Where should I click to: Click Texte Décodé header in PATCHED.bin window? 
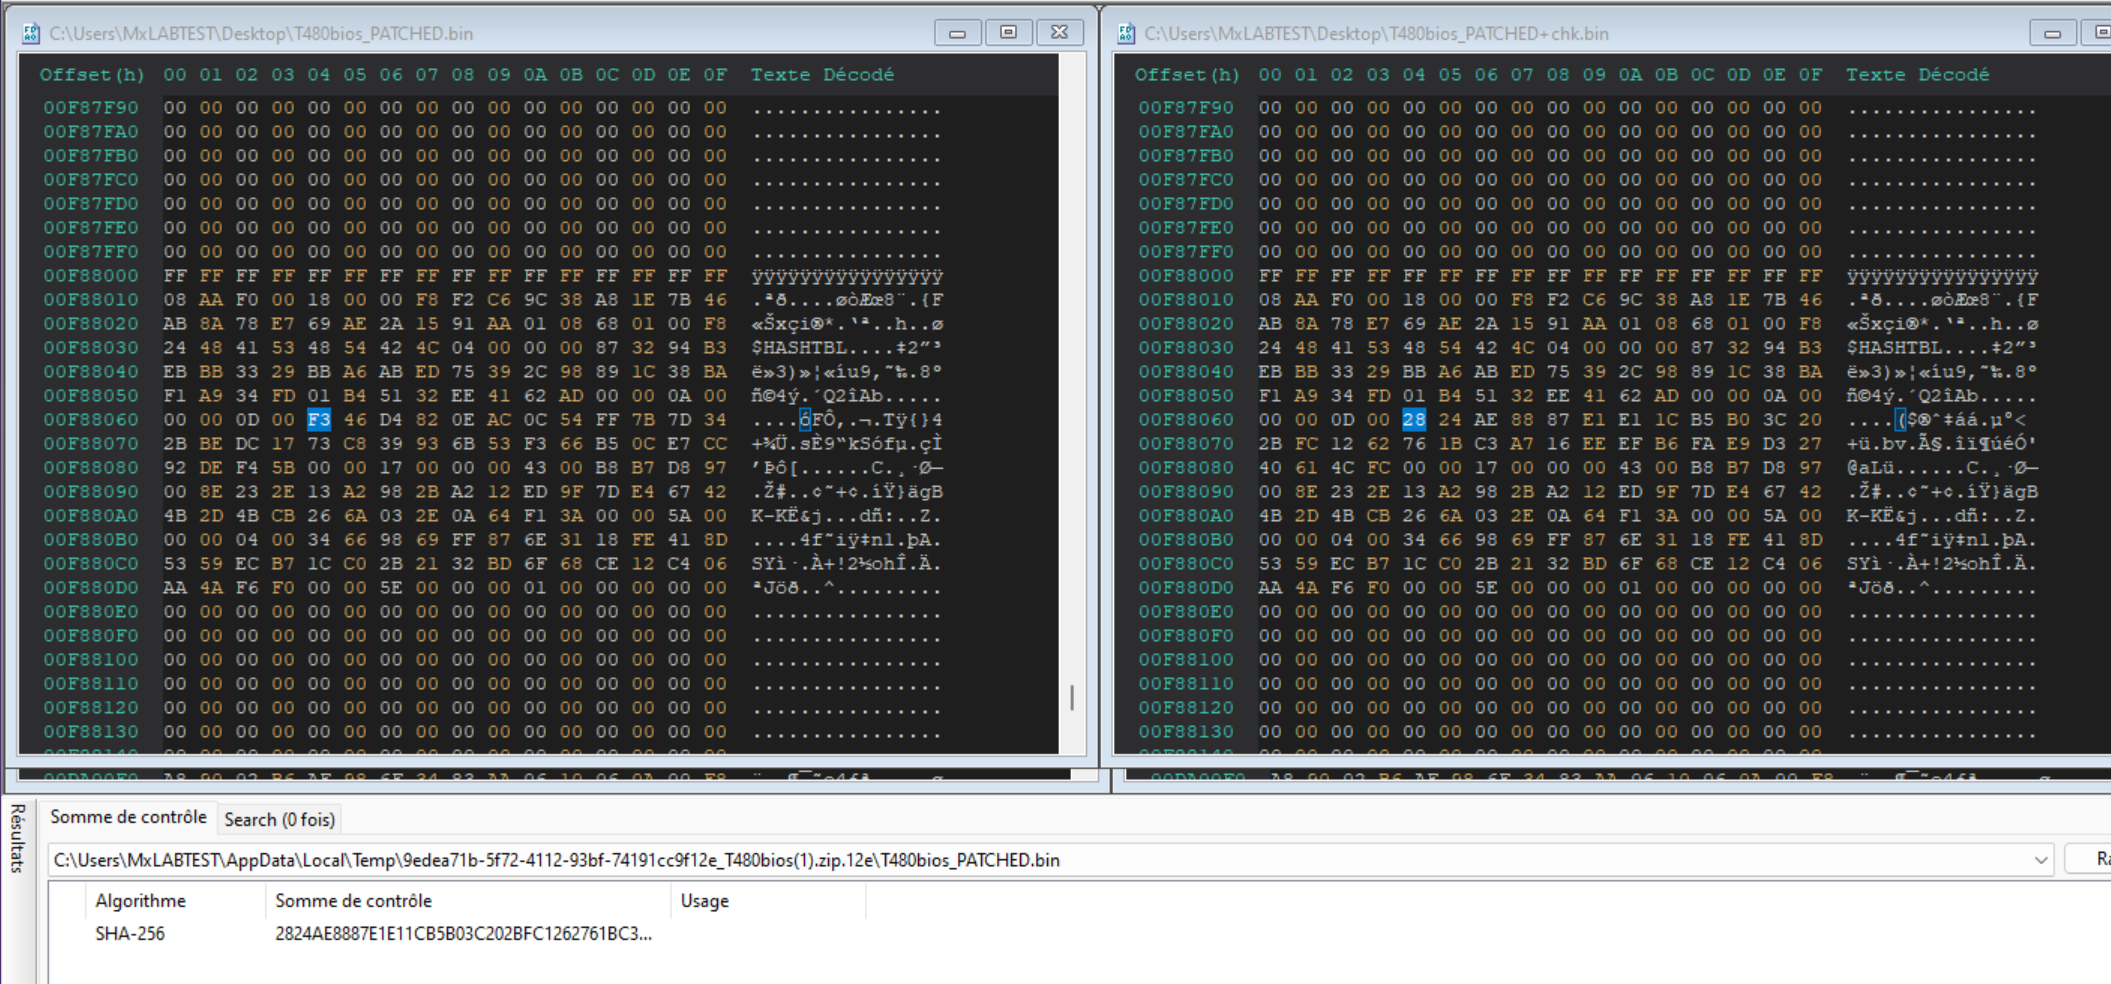pos(823,75)
